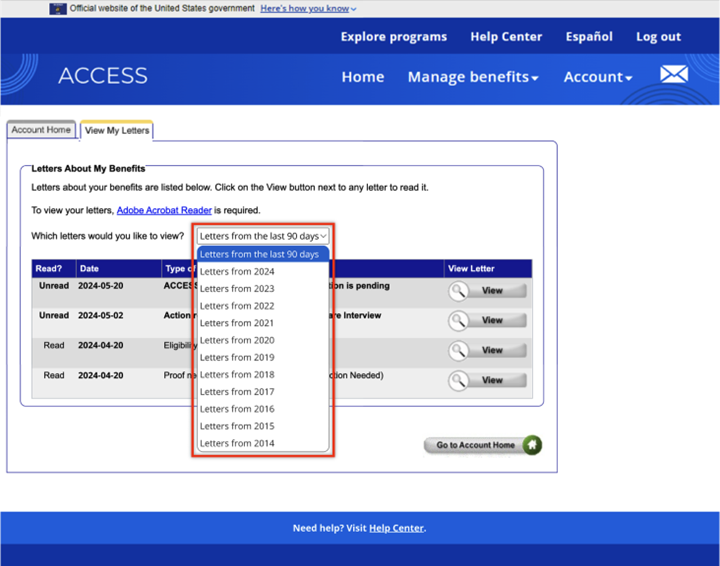
Task: Expand "Here's how you know" disclosure
Action: [308, 8]
